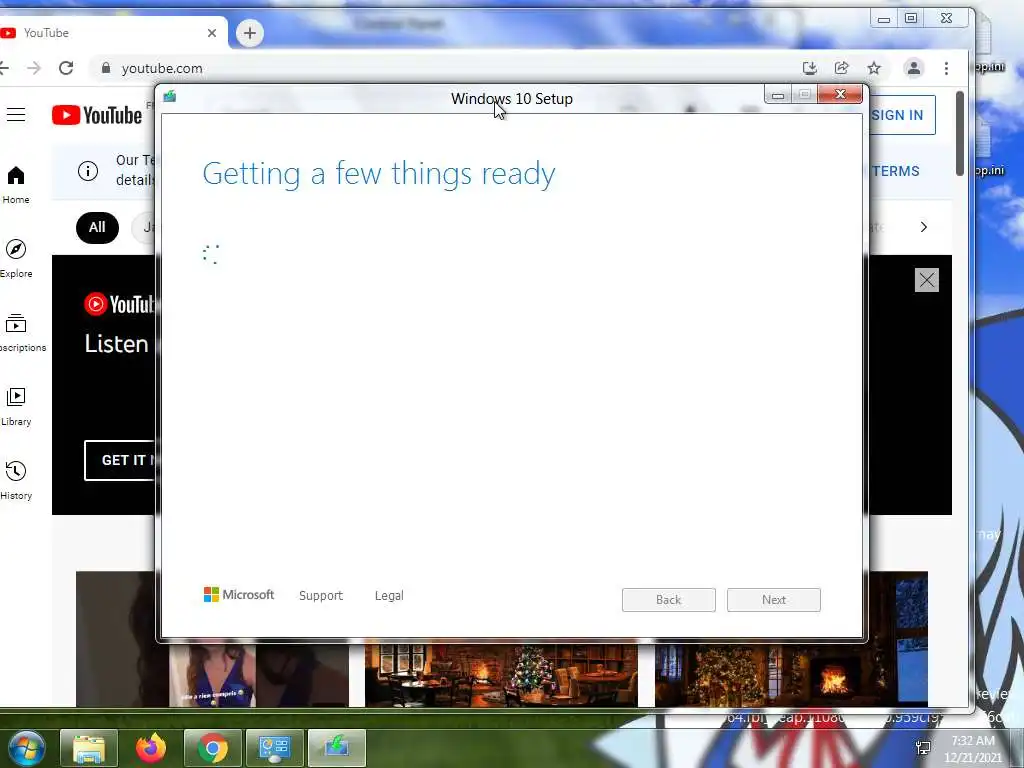Click the TERMS link on YouTube notice
This screenshot has width=1024, height=768.
point(896,171)
